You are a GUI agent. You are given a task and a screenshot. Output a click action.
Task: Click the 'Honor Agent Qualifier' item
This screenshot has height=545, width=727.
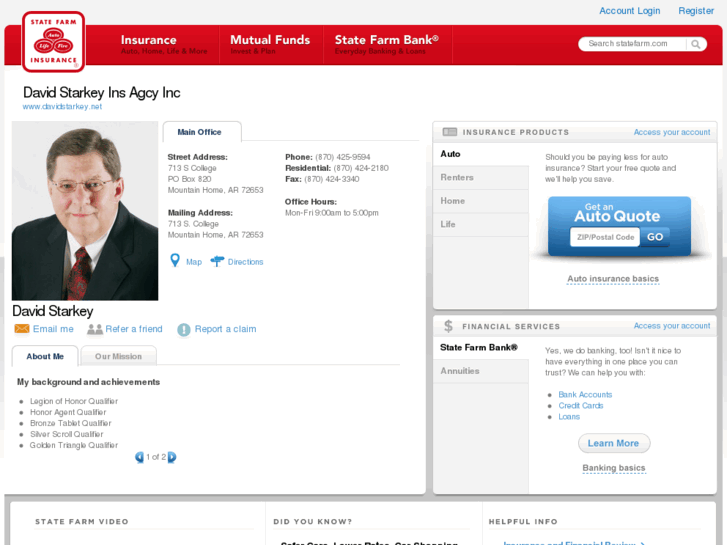68,412
